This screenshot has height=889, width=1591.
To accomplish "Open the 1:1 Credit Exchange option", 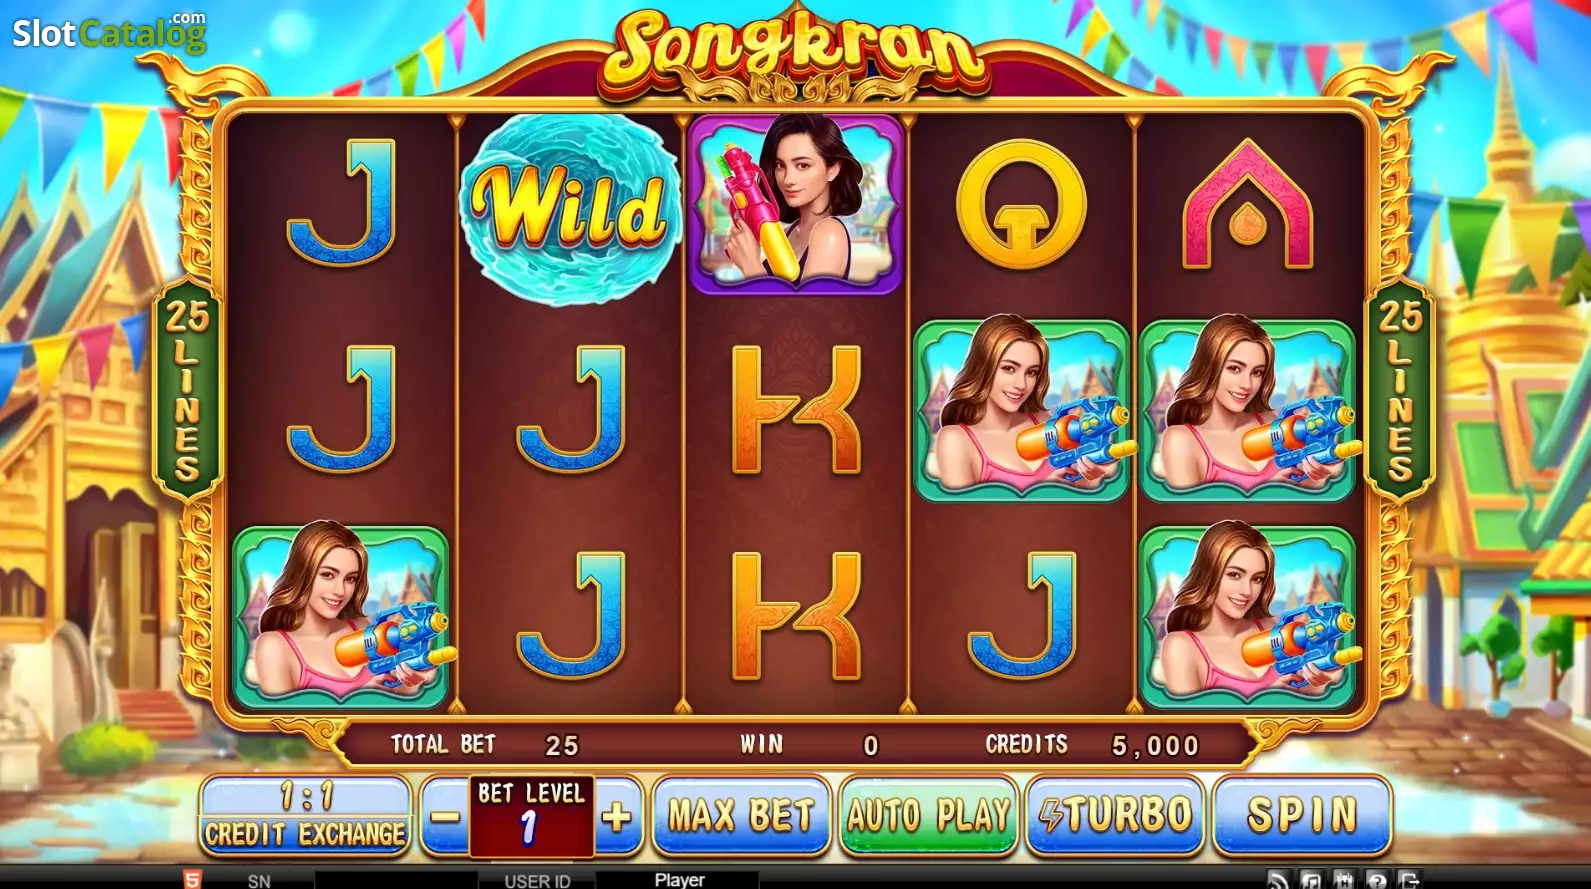I will point(305,816).
